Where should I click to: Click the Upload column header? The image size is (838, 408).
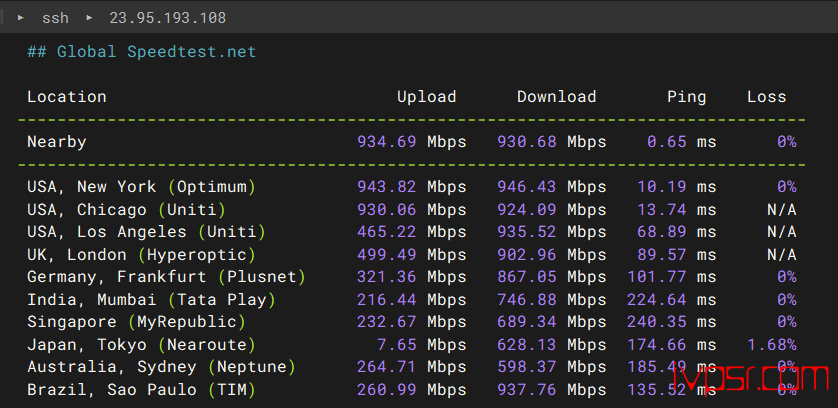[426, 97]
